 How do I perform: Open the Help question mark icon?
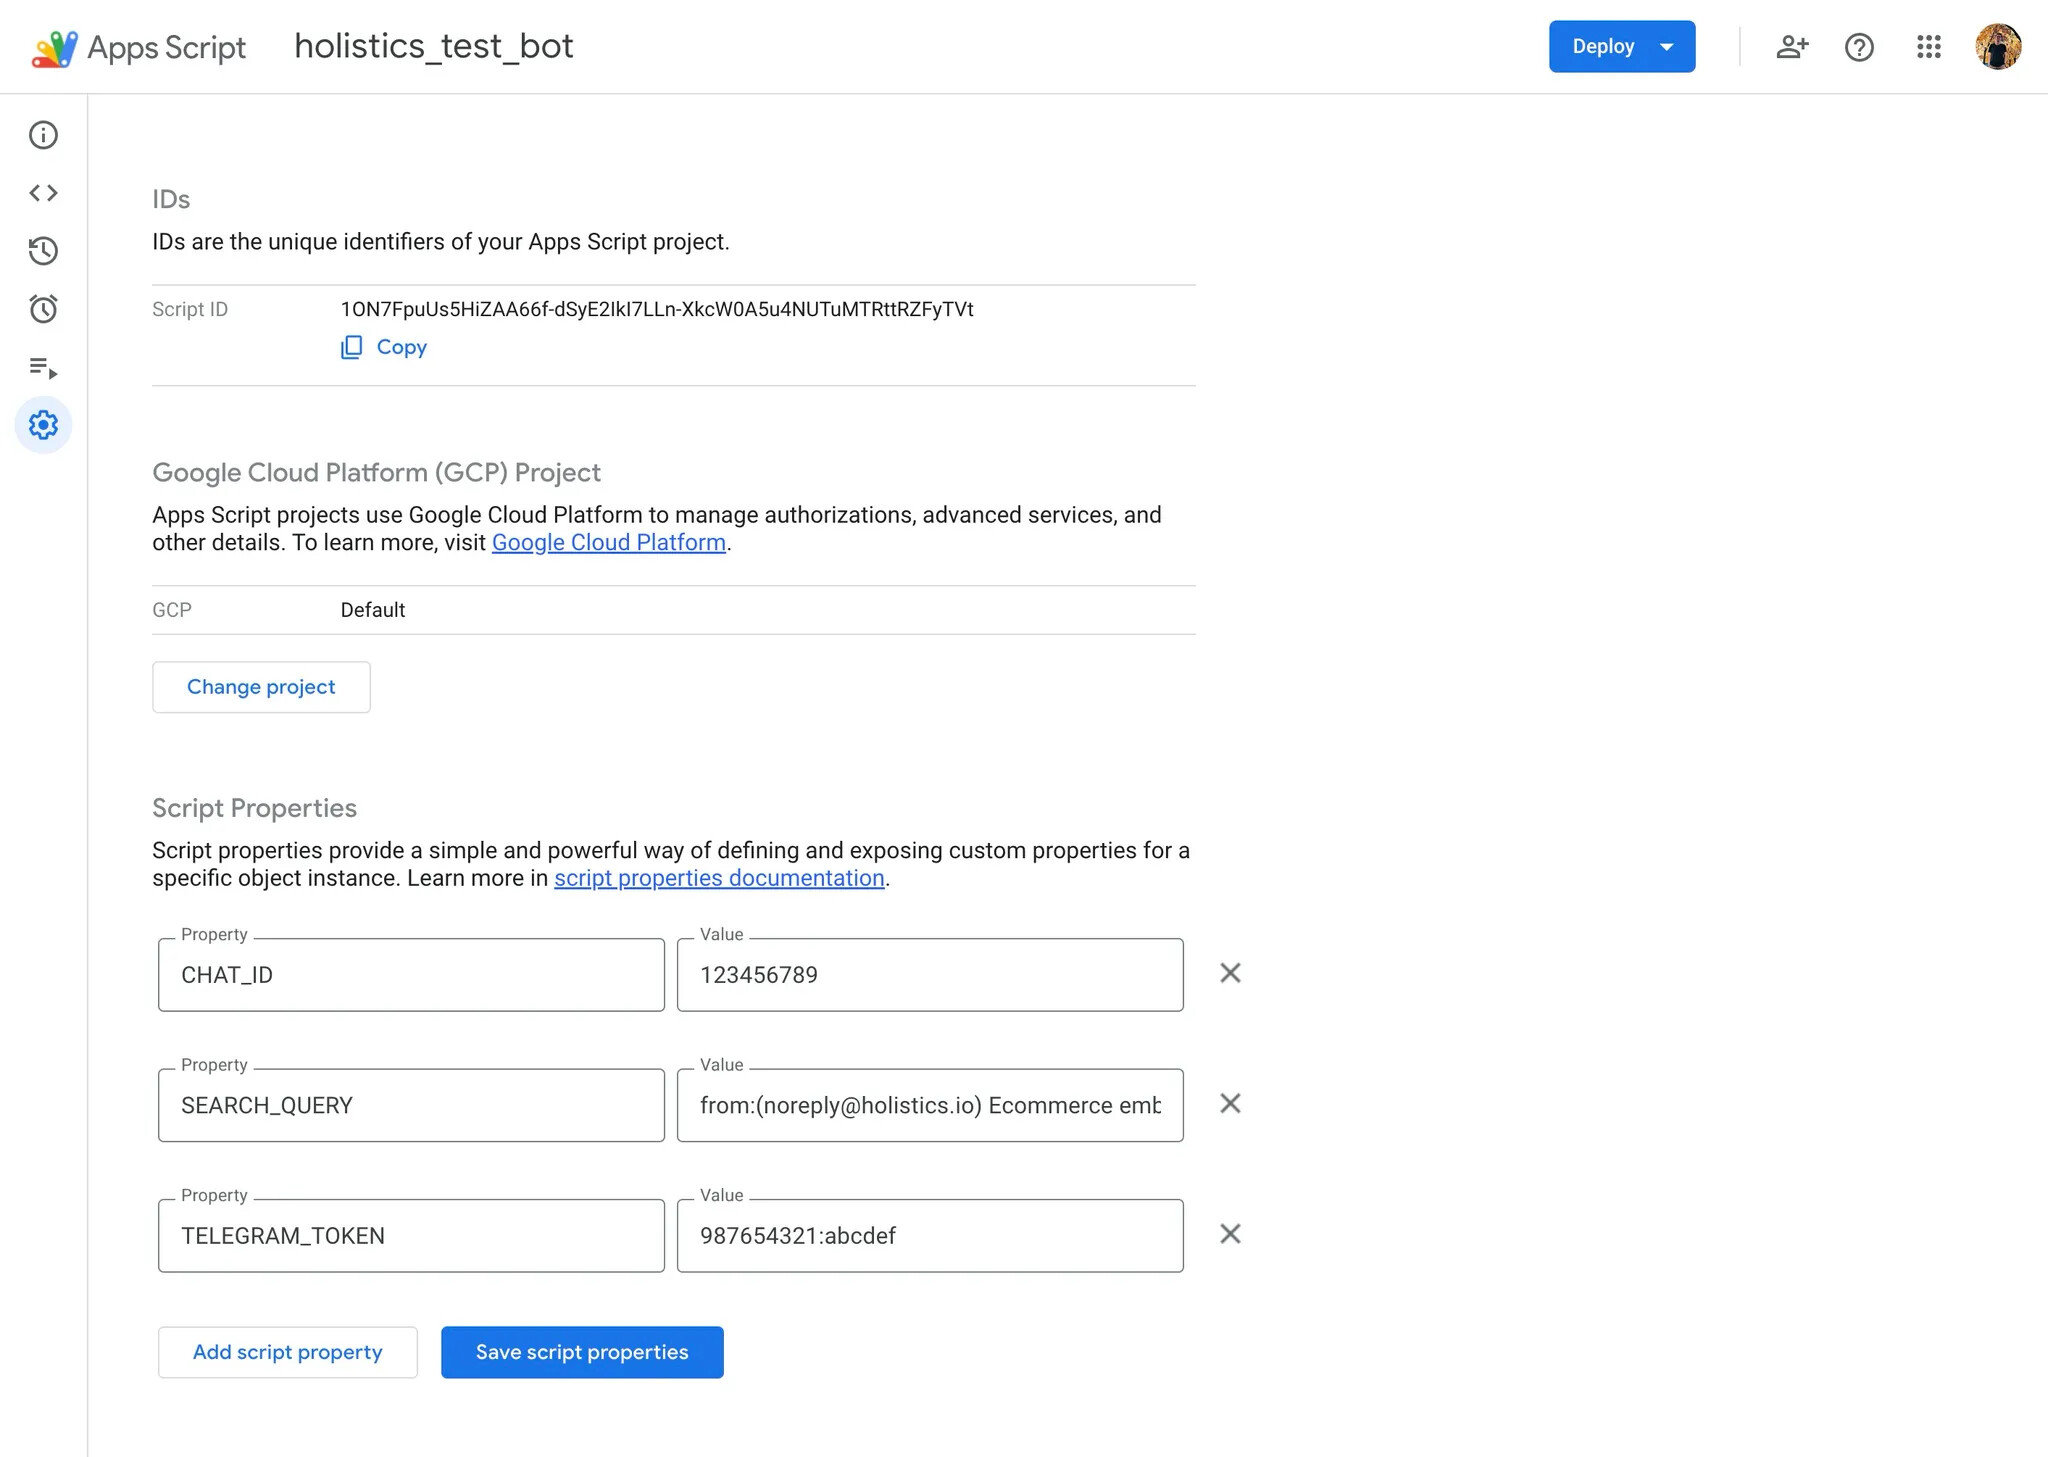[1859, 47]
